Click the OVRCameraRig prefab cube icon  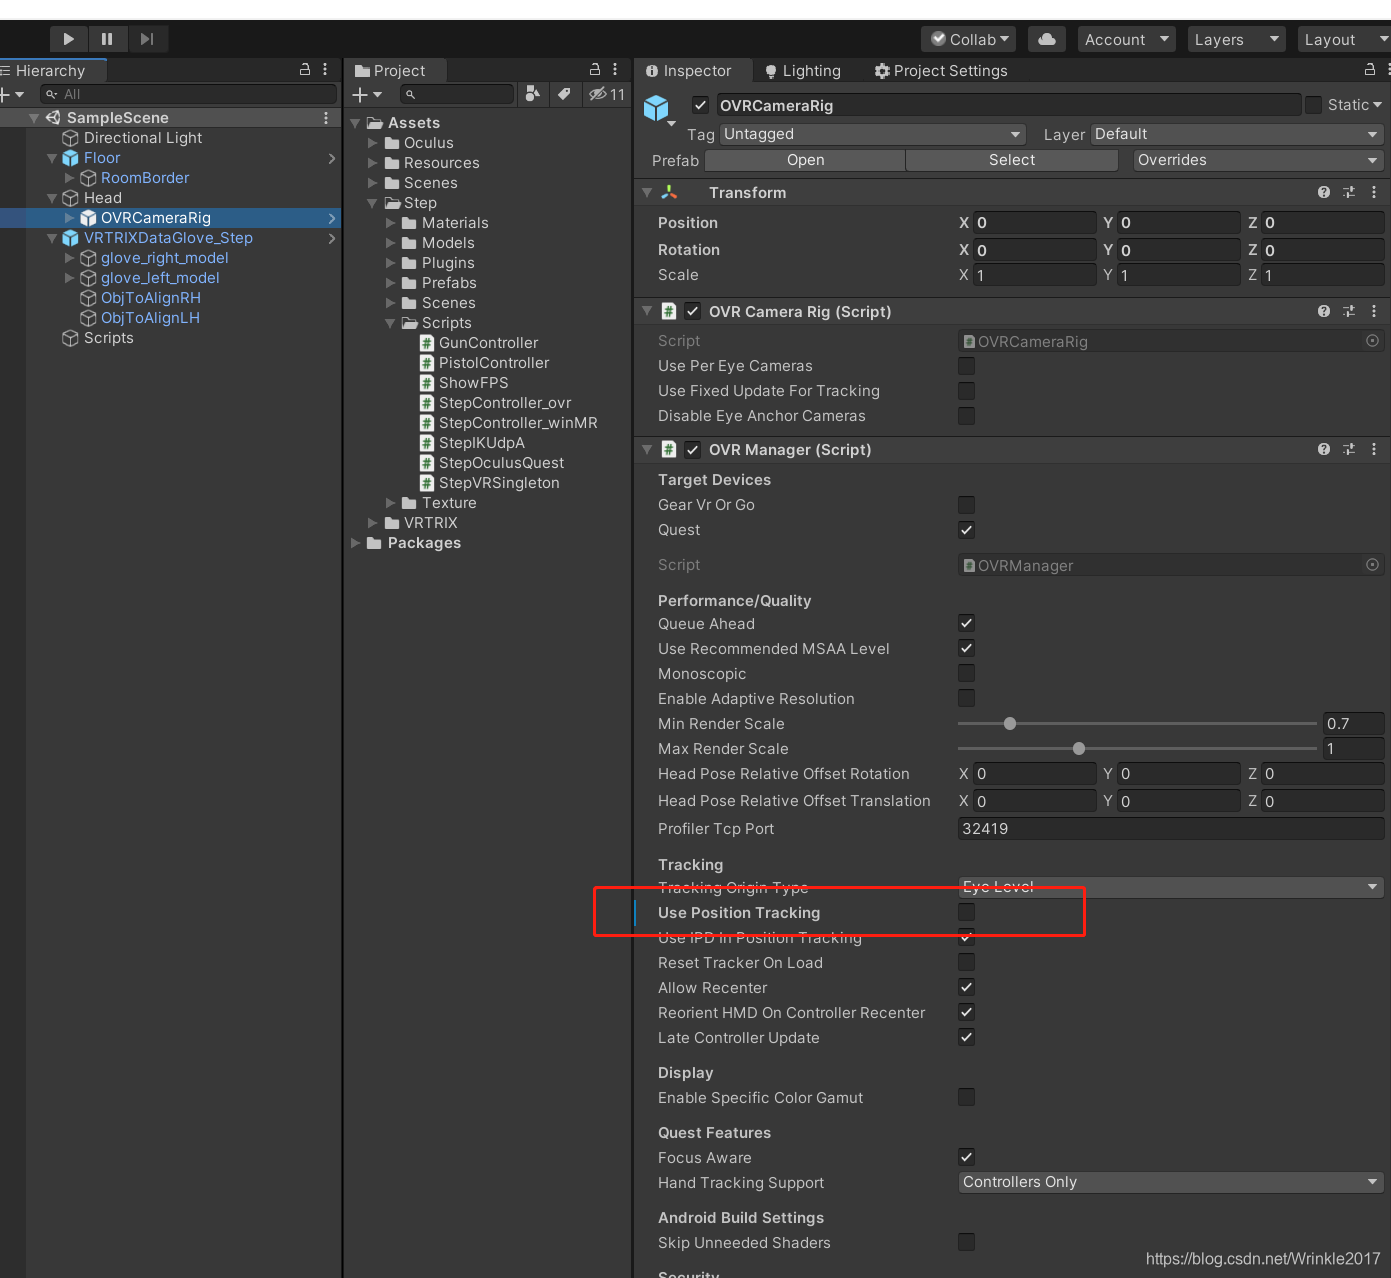click(x=656, y=107)
